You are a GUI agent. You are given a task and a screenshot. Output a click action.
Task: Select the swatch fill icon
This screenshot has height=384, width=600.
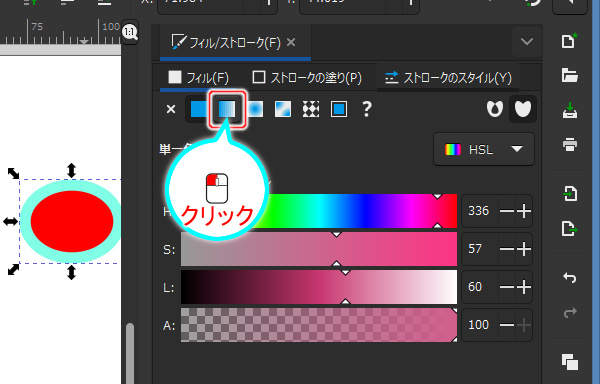339,109
